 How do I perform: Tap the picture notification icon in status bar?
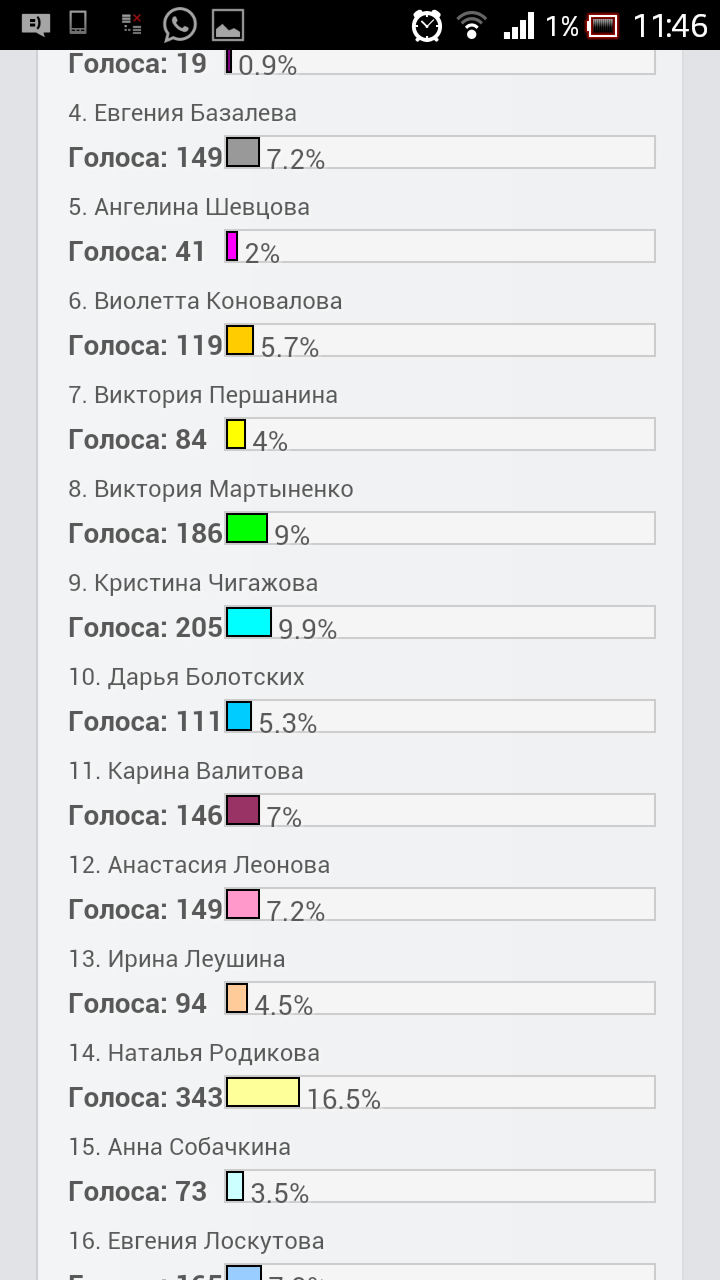point(228,25)
